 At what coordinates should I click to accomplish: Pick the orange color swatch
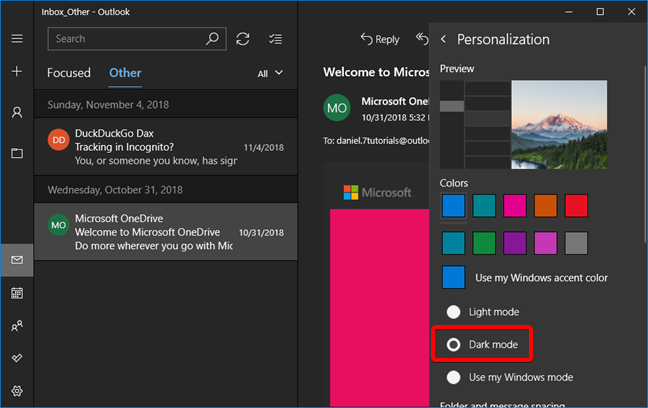(x=546, y=205)
